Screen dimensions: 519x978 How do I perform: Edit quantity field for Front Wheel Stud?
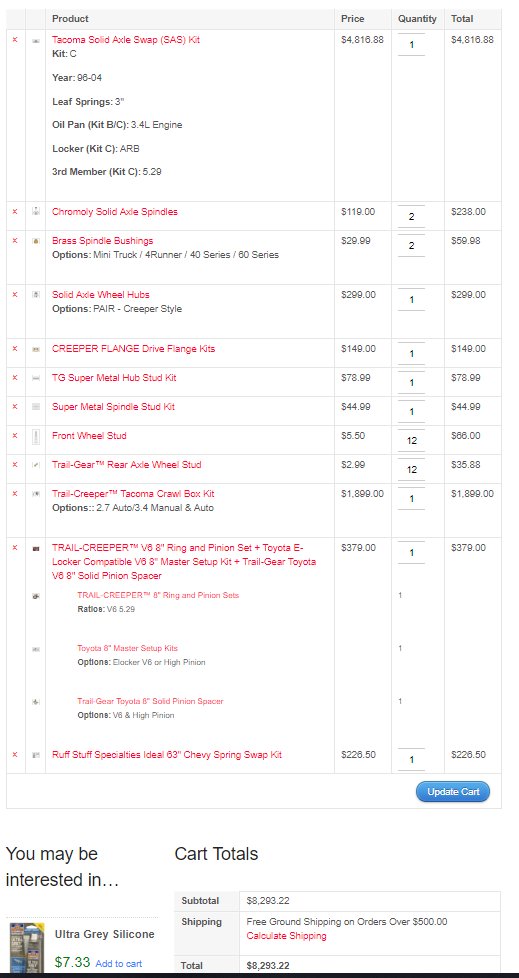click(x=411, y=441)
